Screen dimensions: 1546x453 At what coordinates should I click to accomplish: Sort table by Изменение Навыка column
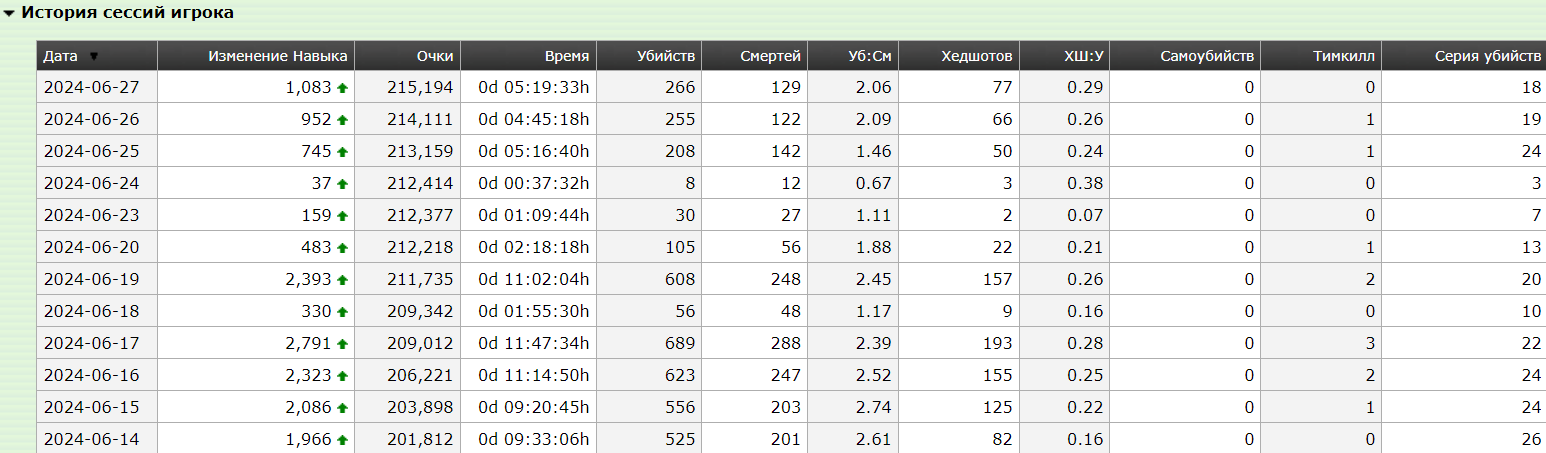pyautogui.click(x=278, y=56)
